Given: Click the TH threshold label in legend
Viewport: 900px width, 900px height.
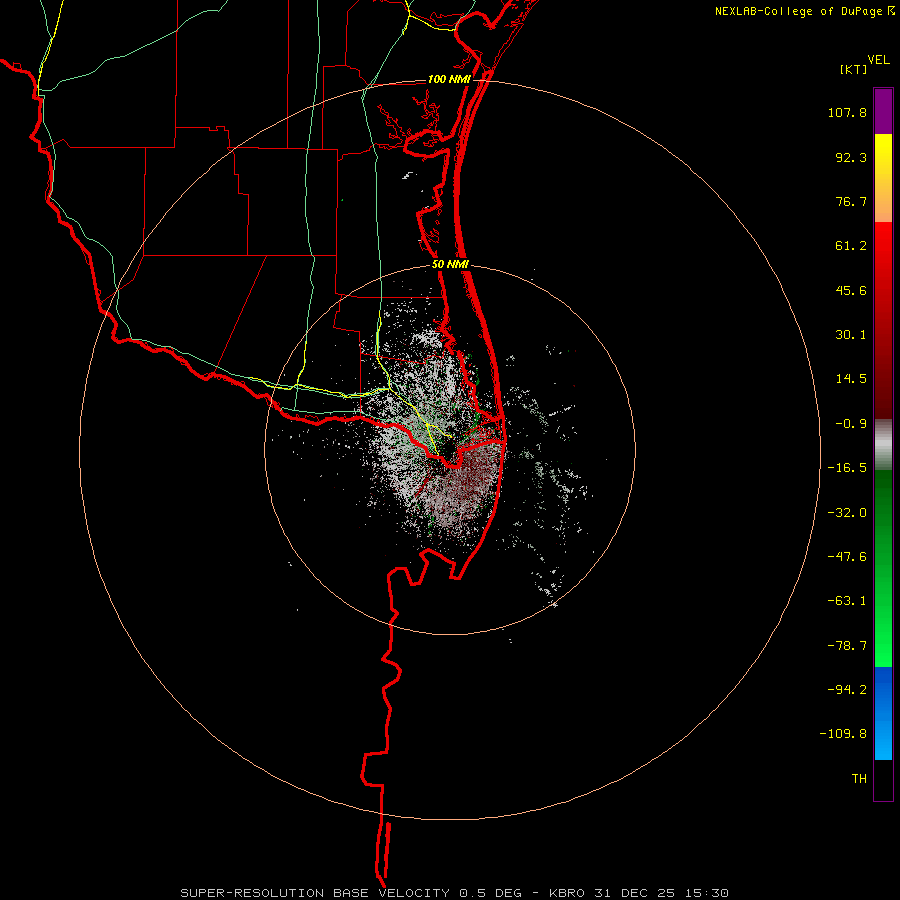Looking at the screenshot, I should (859, 778).
